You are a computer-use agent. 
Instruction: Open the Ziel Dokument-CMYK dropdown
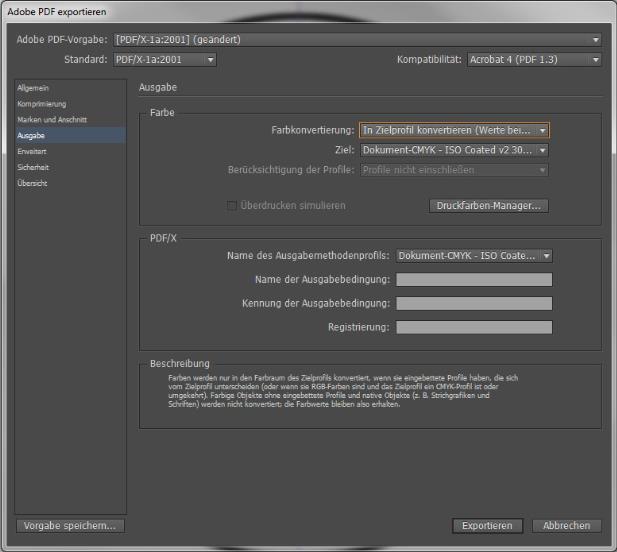(x=454, y=150)
